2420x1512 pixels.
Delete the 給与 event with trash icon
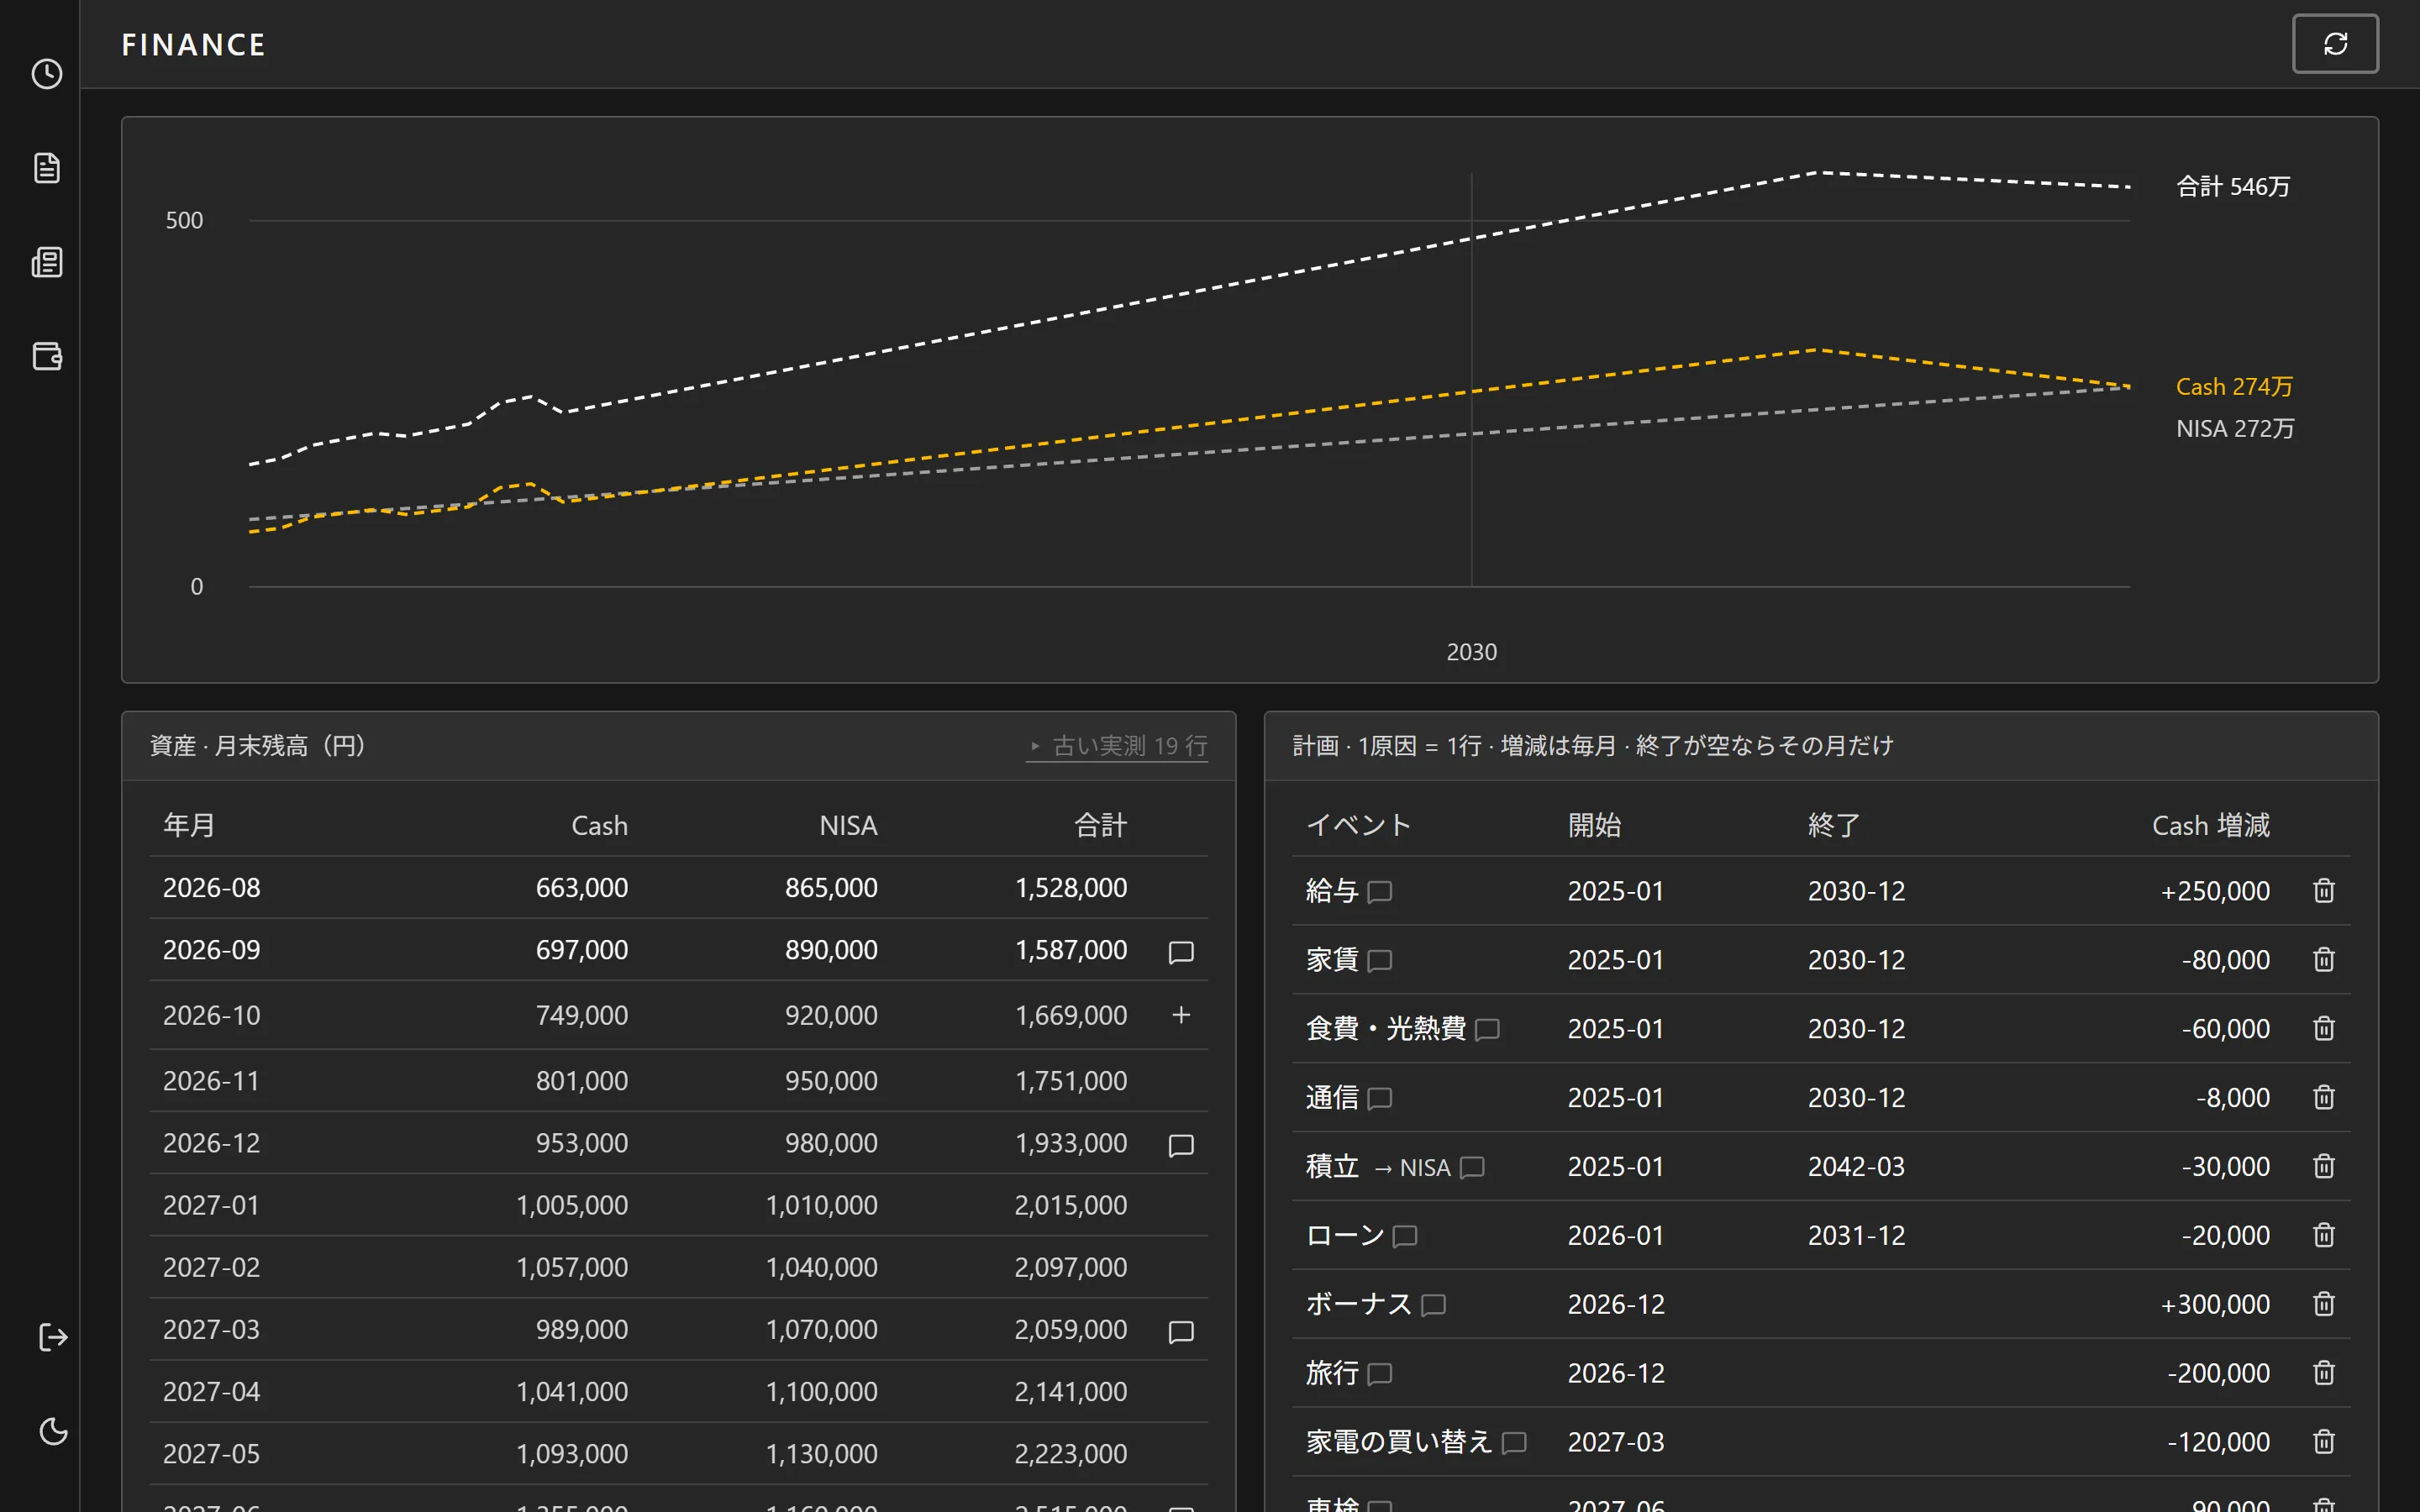coord(2324,890)
